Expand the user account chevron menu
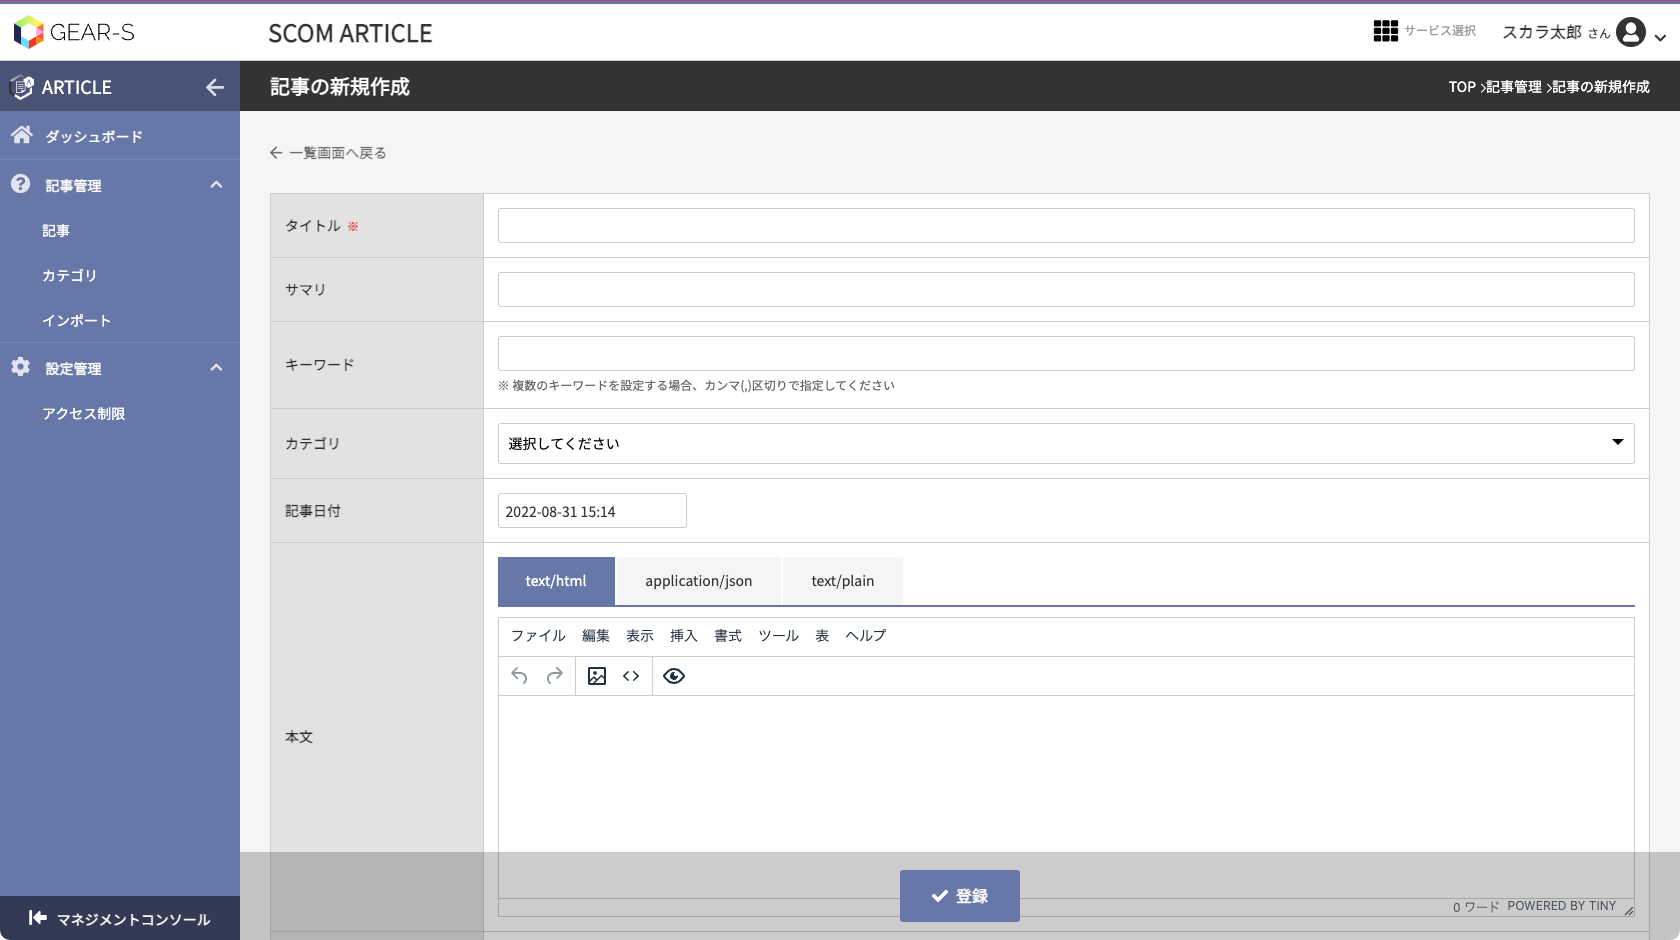Viewport: 1680px width, 940px height. pyautogui.click(x=1660, y=38)
